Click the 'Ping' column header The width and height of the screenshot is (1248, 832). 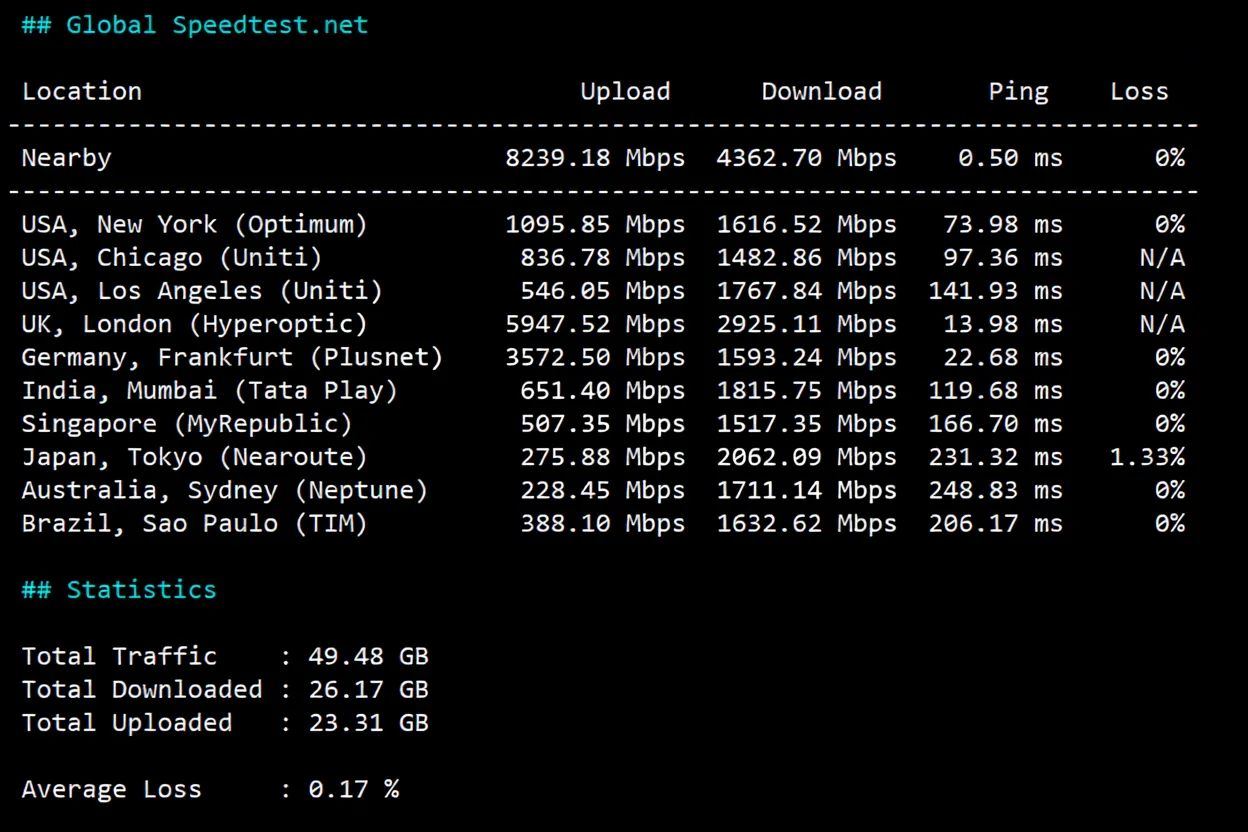tap(1018, 92)
